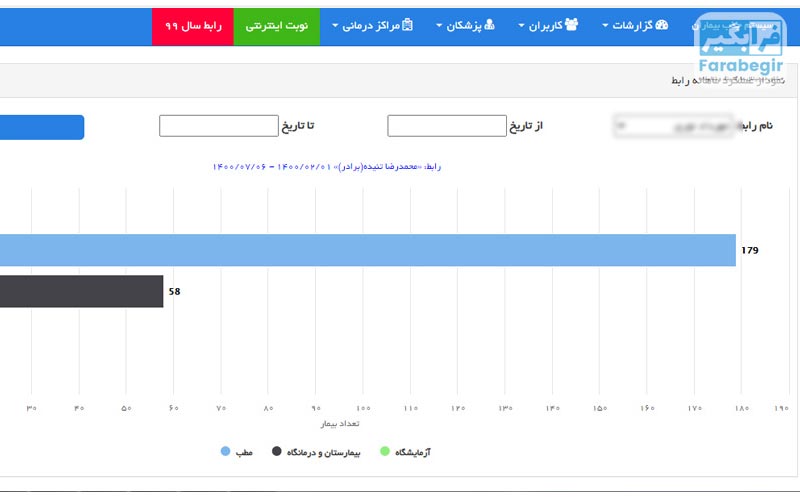Toggle the بیمارستان و درمانگاه dark legend circle
Image resolution: width=800 pixels, height=500 pixels.
[277, 451]
